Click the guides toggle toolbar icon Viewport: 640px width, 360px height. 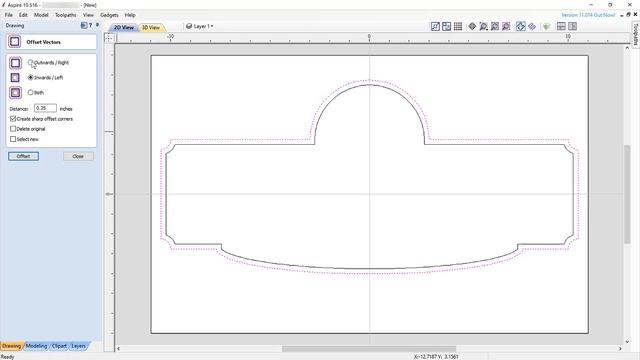tap(447, 27)
